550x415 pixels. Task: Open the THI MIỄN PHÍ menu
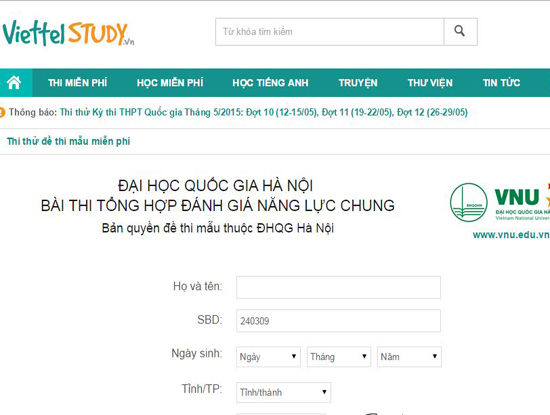78,83
